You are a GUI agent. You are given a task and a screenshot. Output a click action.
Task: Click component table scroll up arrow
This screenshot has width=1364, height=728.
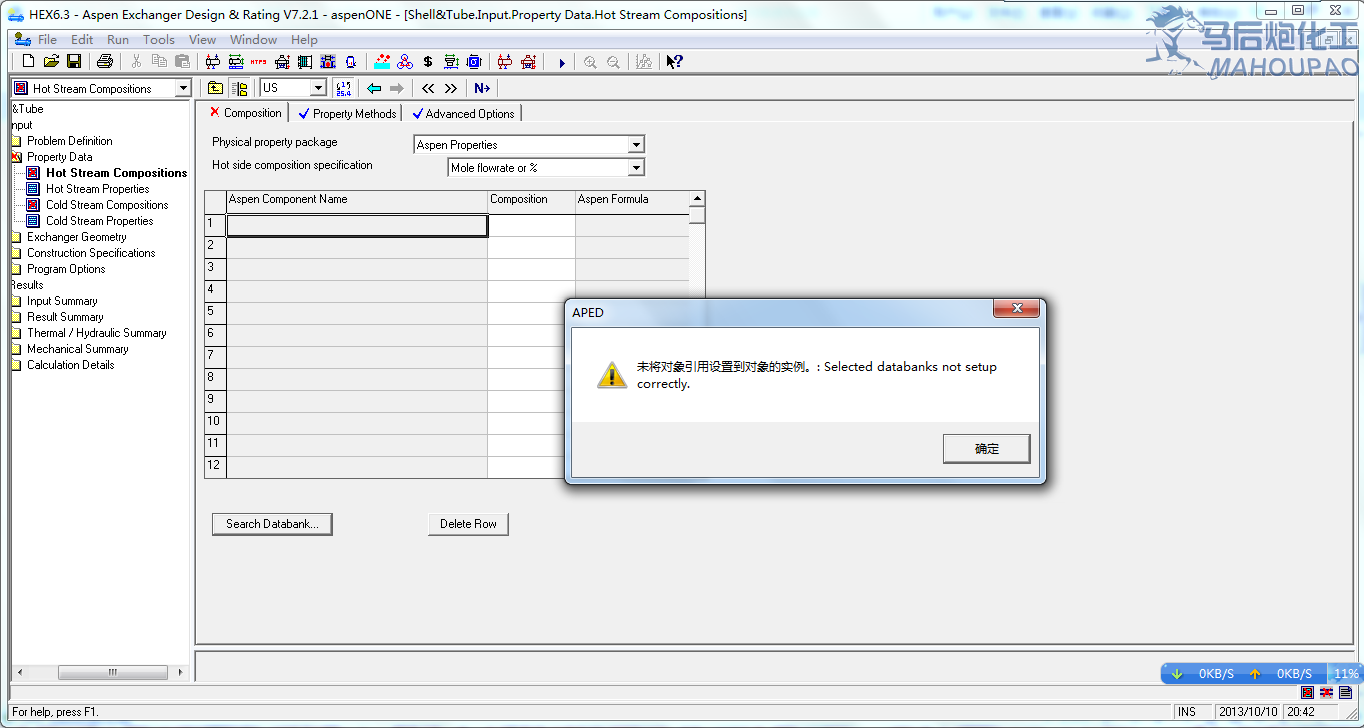697,198
